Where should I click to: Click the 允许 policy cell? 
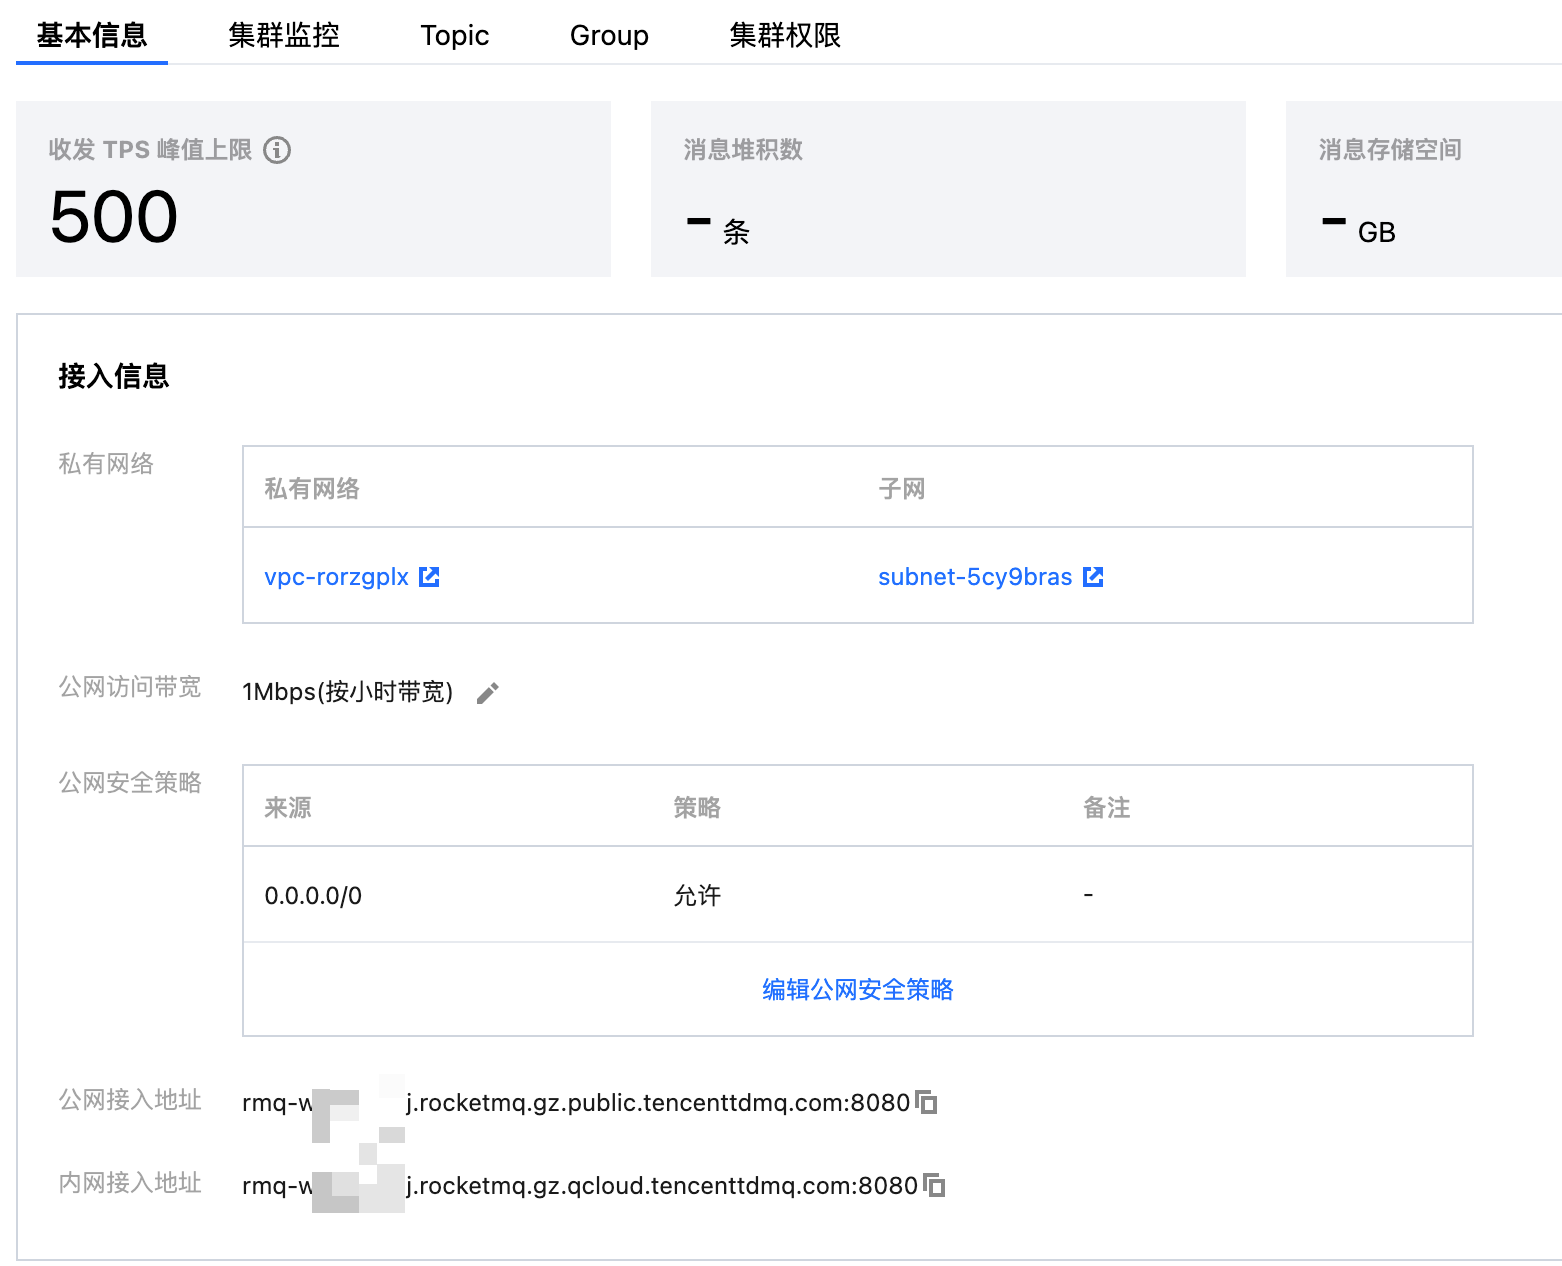[697, 895]
